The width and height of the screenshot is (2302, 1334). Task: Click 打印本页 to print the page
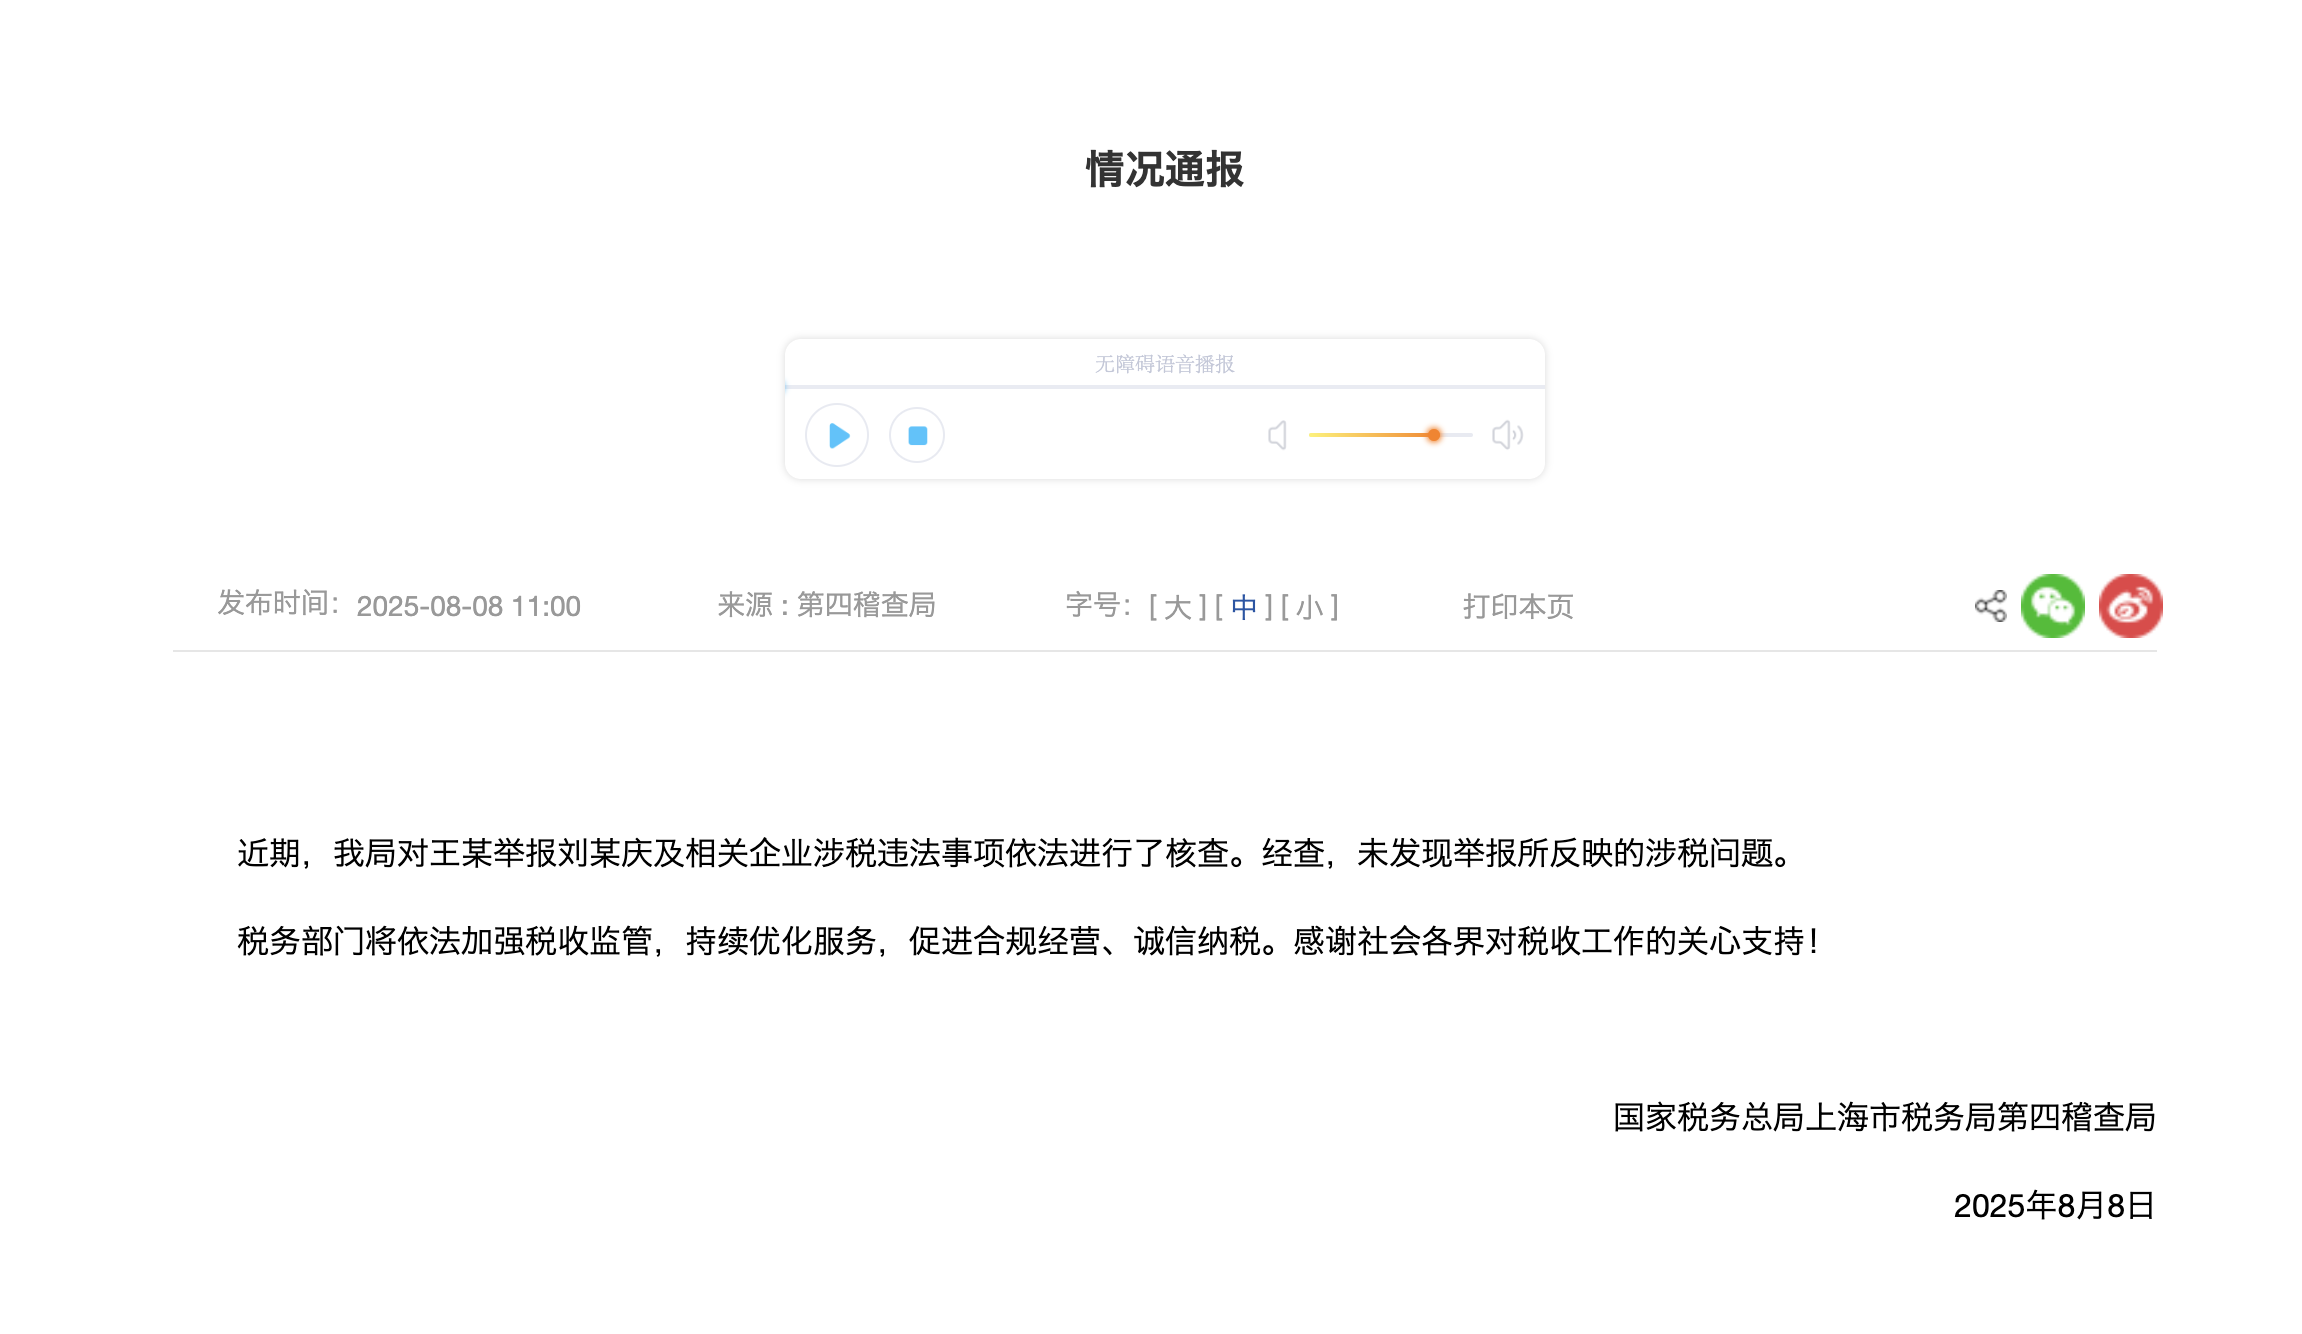pos(1518,607)
